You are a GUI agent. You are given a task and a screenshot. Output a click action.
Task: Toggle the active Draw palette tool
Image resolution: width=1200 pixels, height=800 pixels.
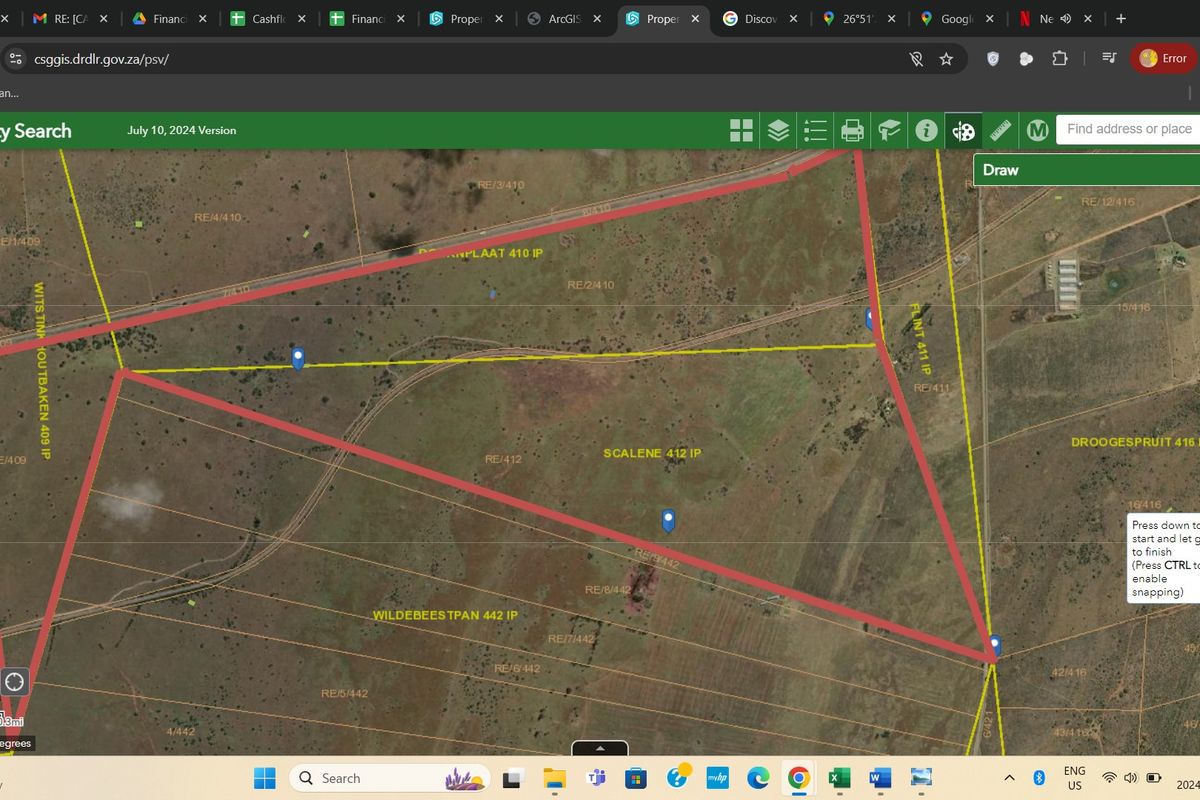(962, 130)
